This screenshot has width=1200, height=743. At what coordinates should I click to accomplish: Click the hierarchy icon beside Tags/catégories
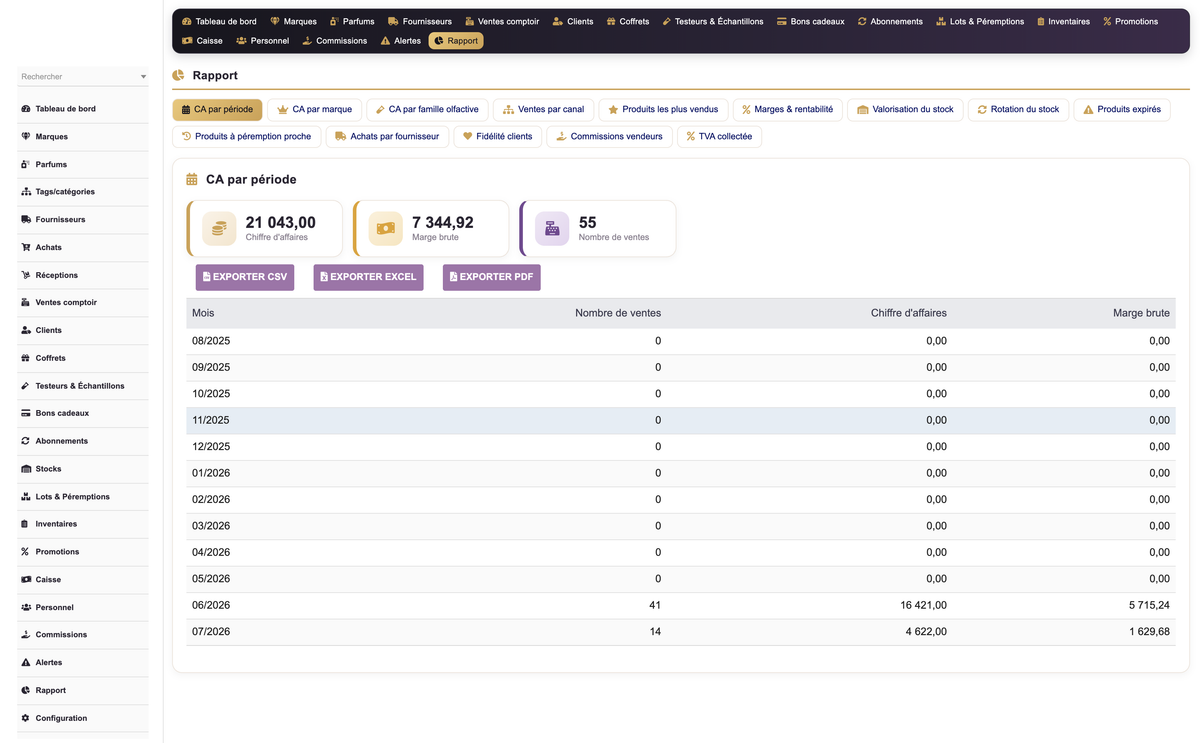[x=25, y=192]
